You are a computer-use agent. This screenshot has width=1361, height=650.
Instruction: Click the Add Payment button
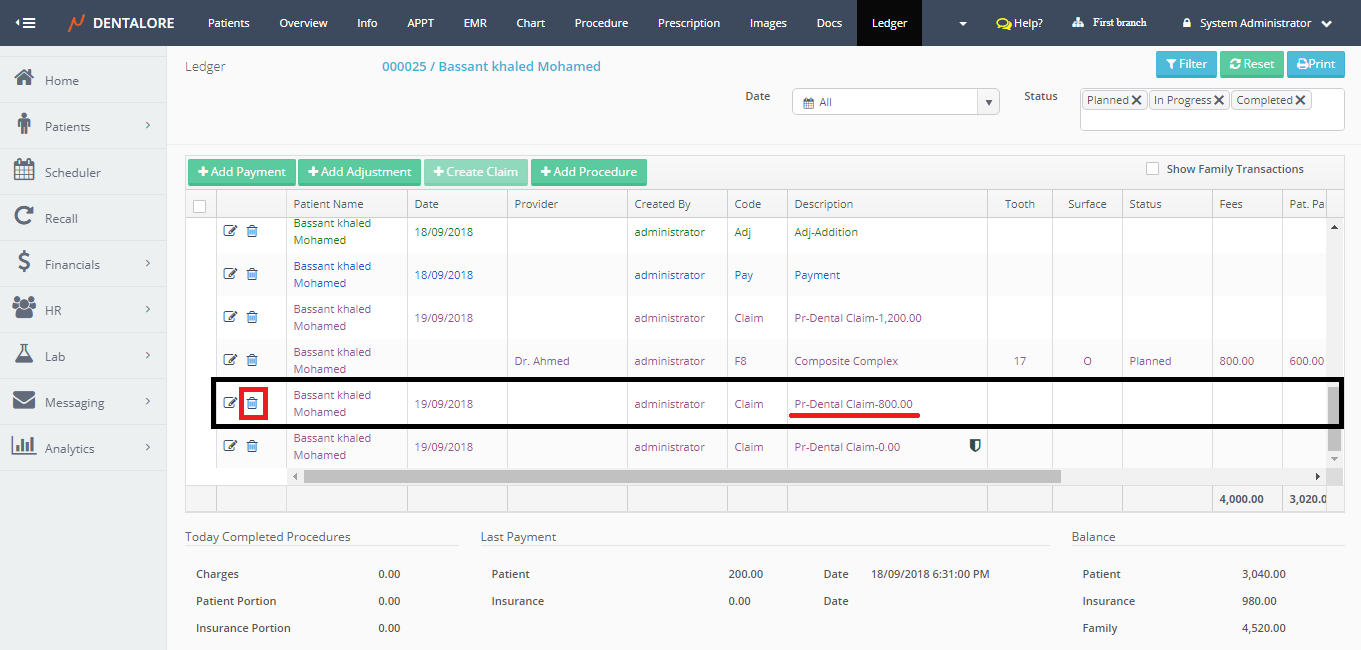[x=242, y=172]
